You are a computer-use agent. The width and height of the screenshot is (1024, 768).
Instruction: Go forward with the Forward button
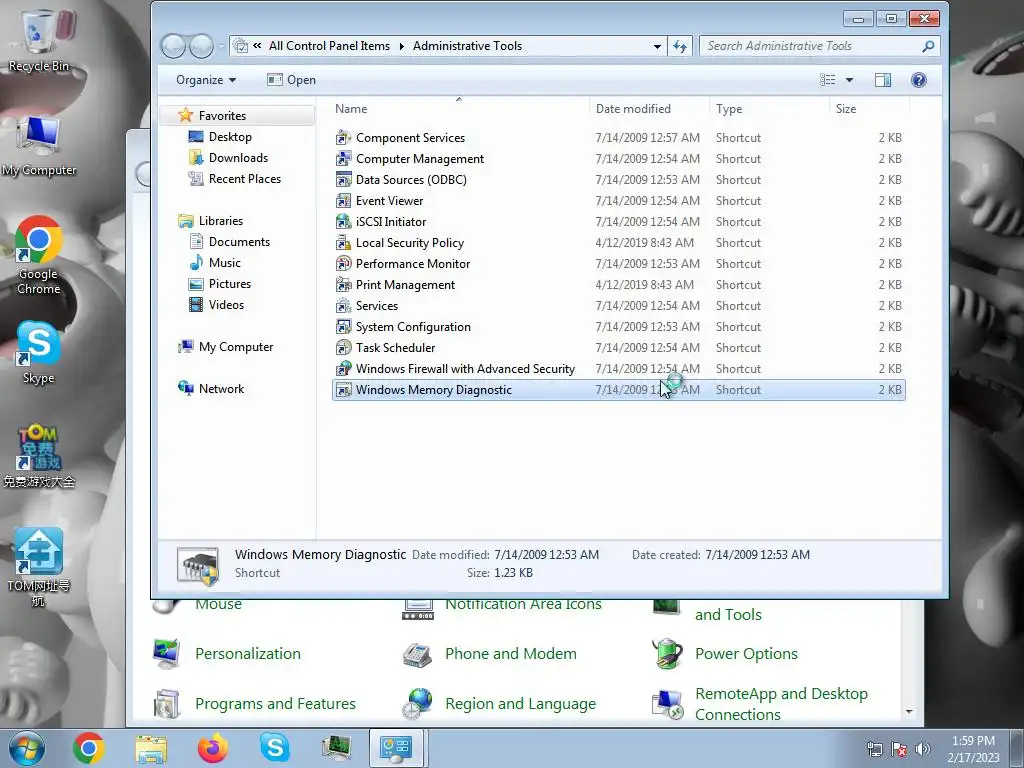(201, 46)
